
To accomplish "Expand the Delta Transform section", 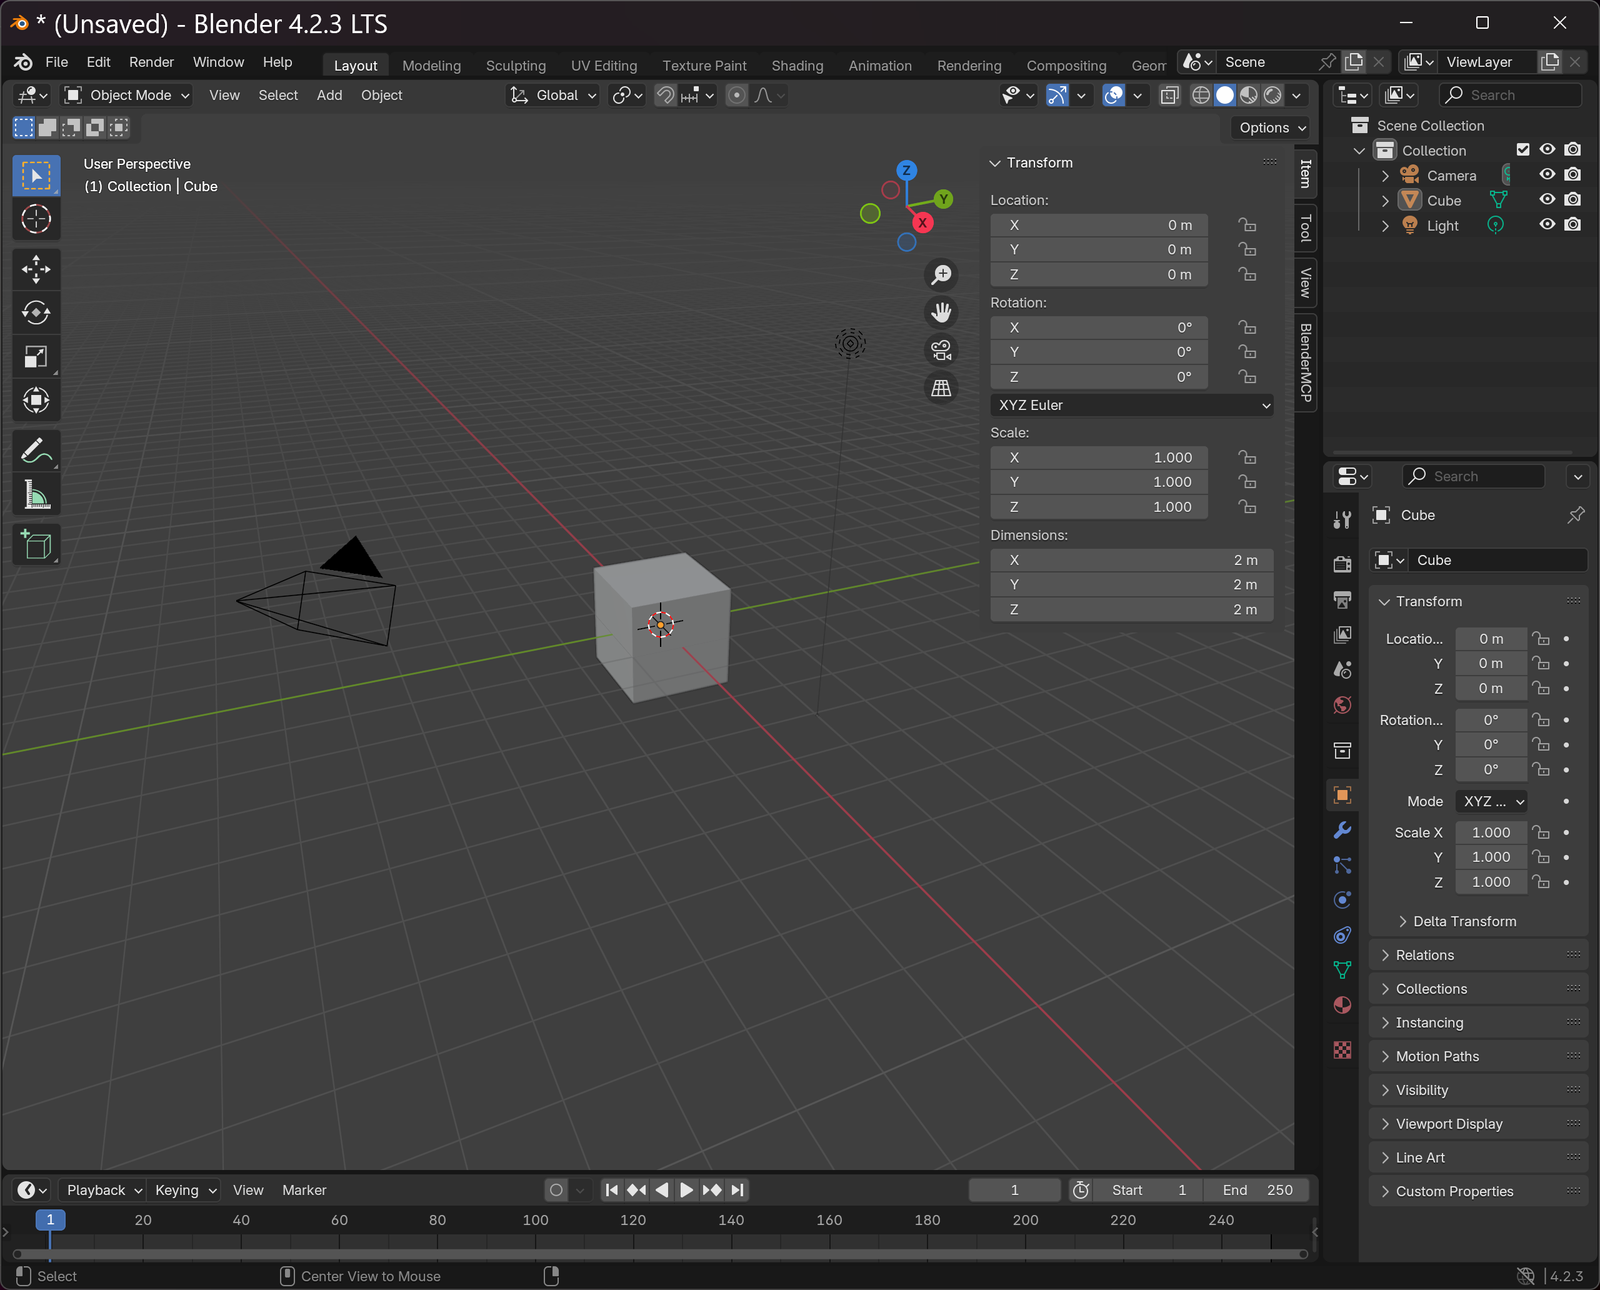I will (1464, 921).
